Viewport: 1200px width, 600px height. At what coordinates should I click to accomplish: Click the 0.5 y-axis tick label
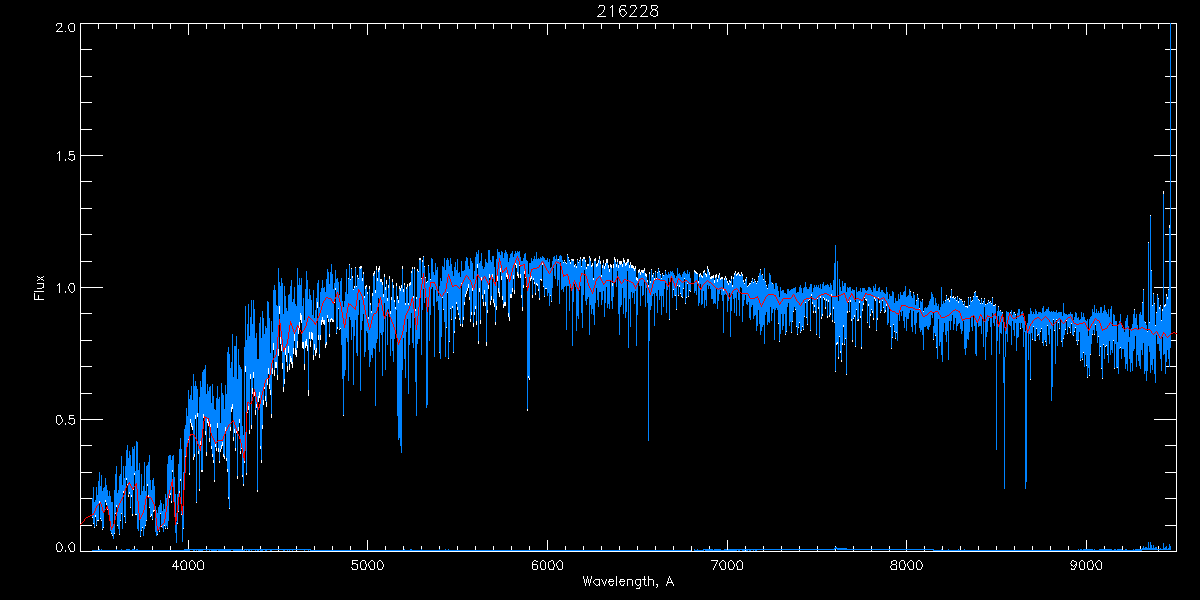[x=66, y=419]
